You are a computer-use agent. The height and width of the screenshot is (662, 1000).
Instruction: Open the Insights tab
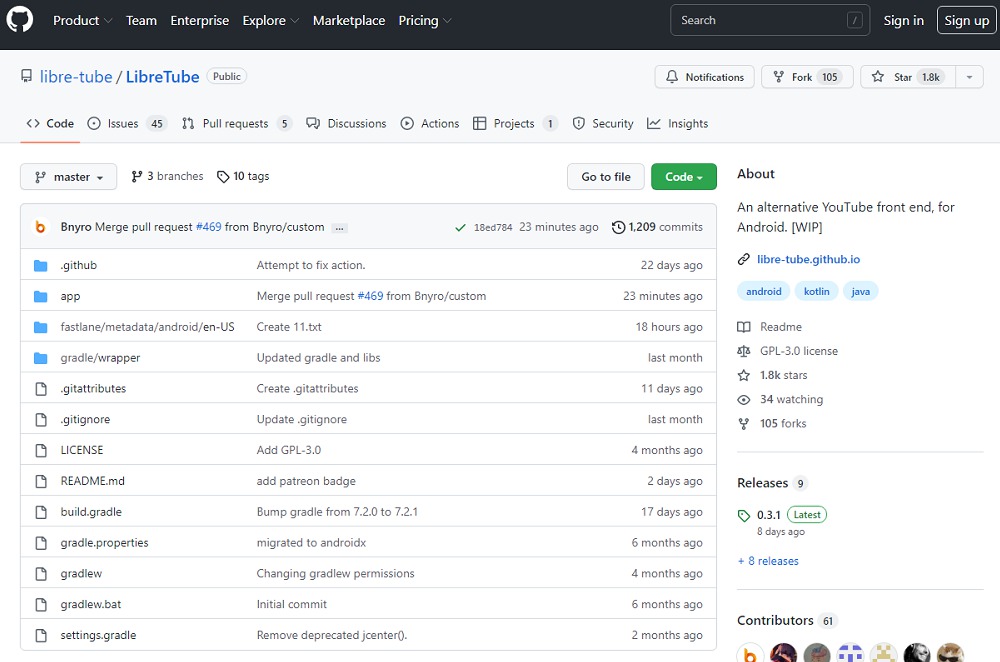point(677,124)
